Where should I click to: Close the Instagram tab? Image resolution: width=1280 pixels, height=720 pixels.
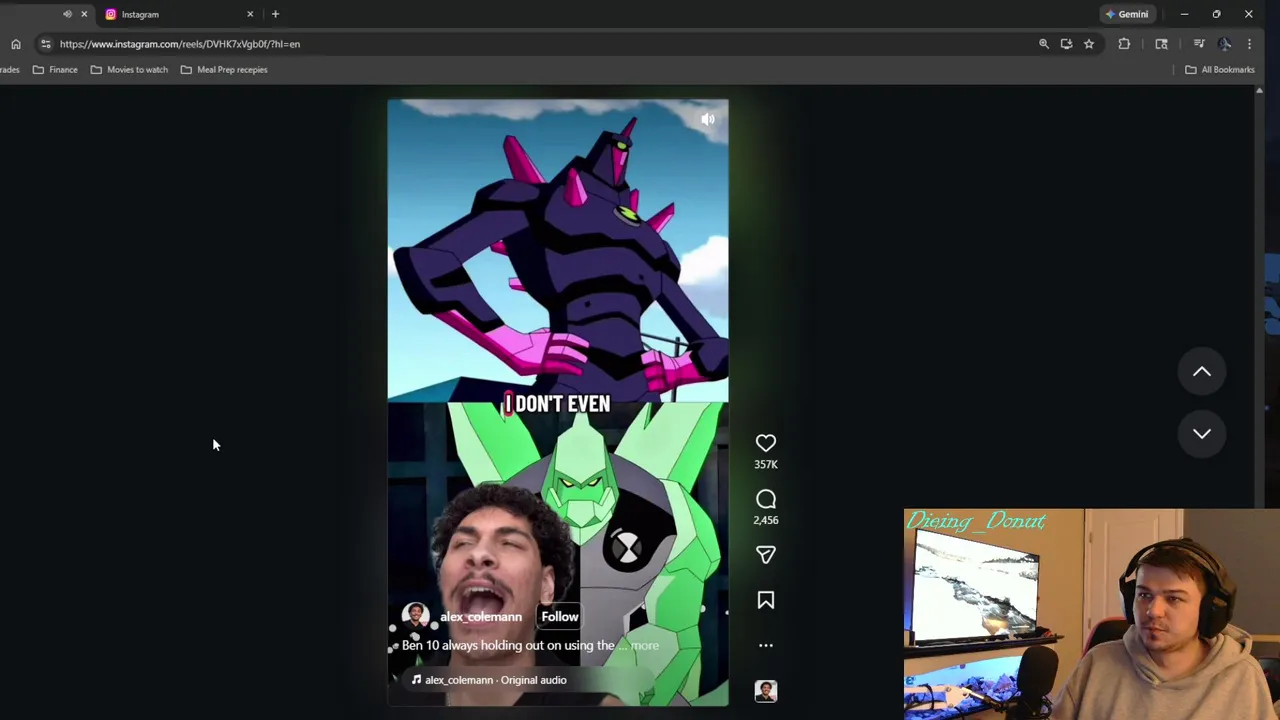(x=250, y=14)
